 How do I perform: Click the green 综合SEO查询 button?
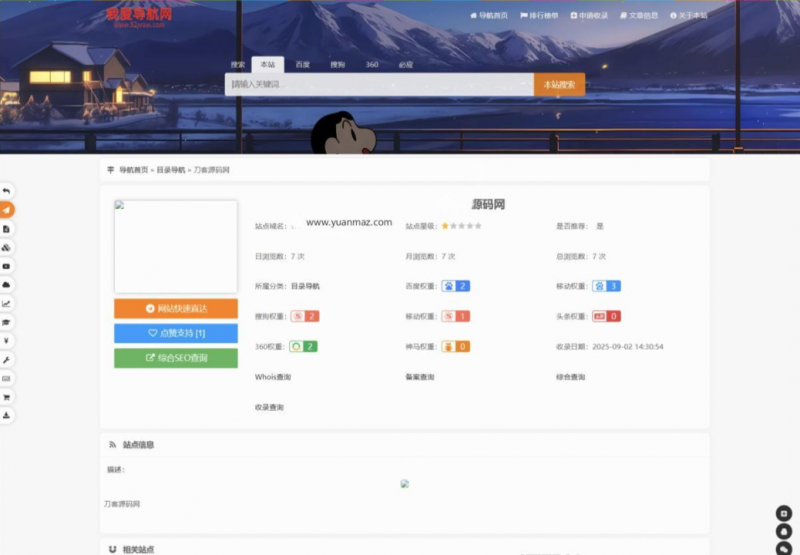(176, 358)
